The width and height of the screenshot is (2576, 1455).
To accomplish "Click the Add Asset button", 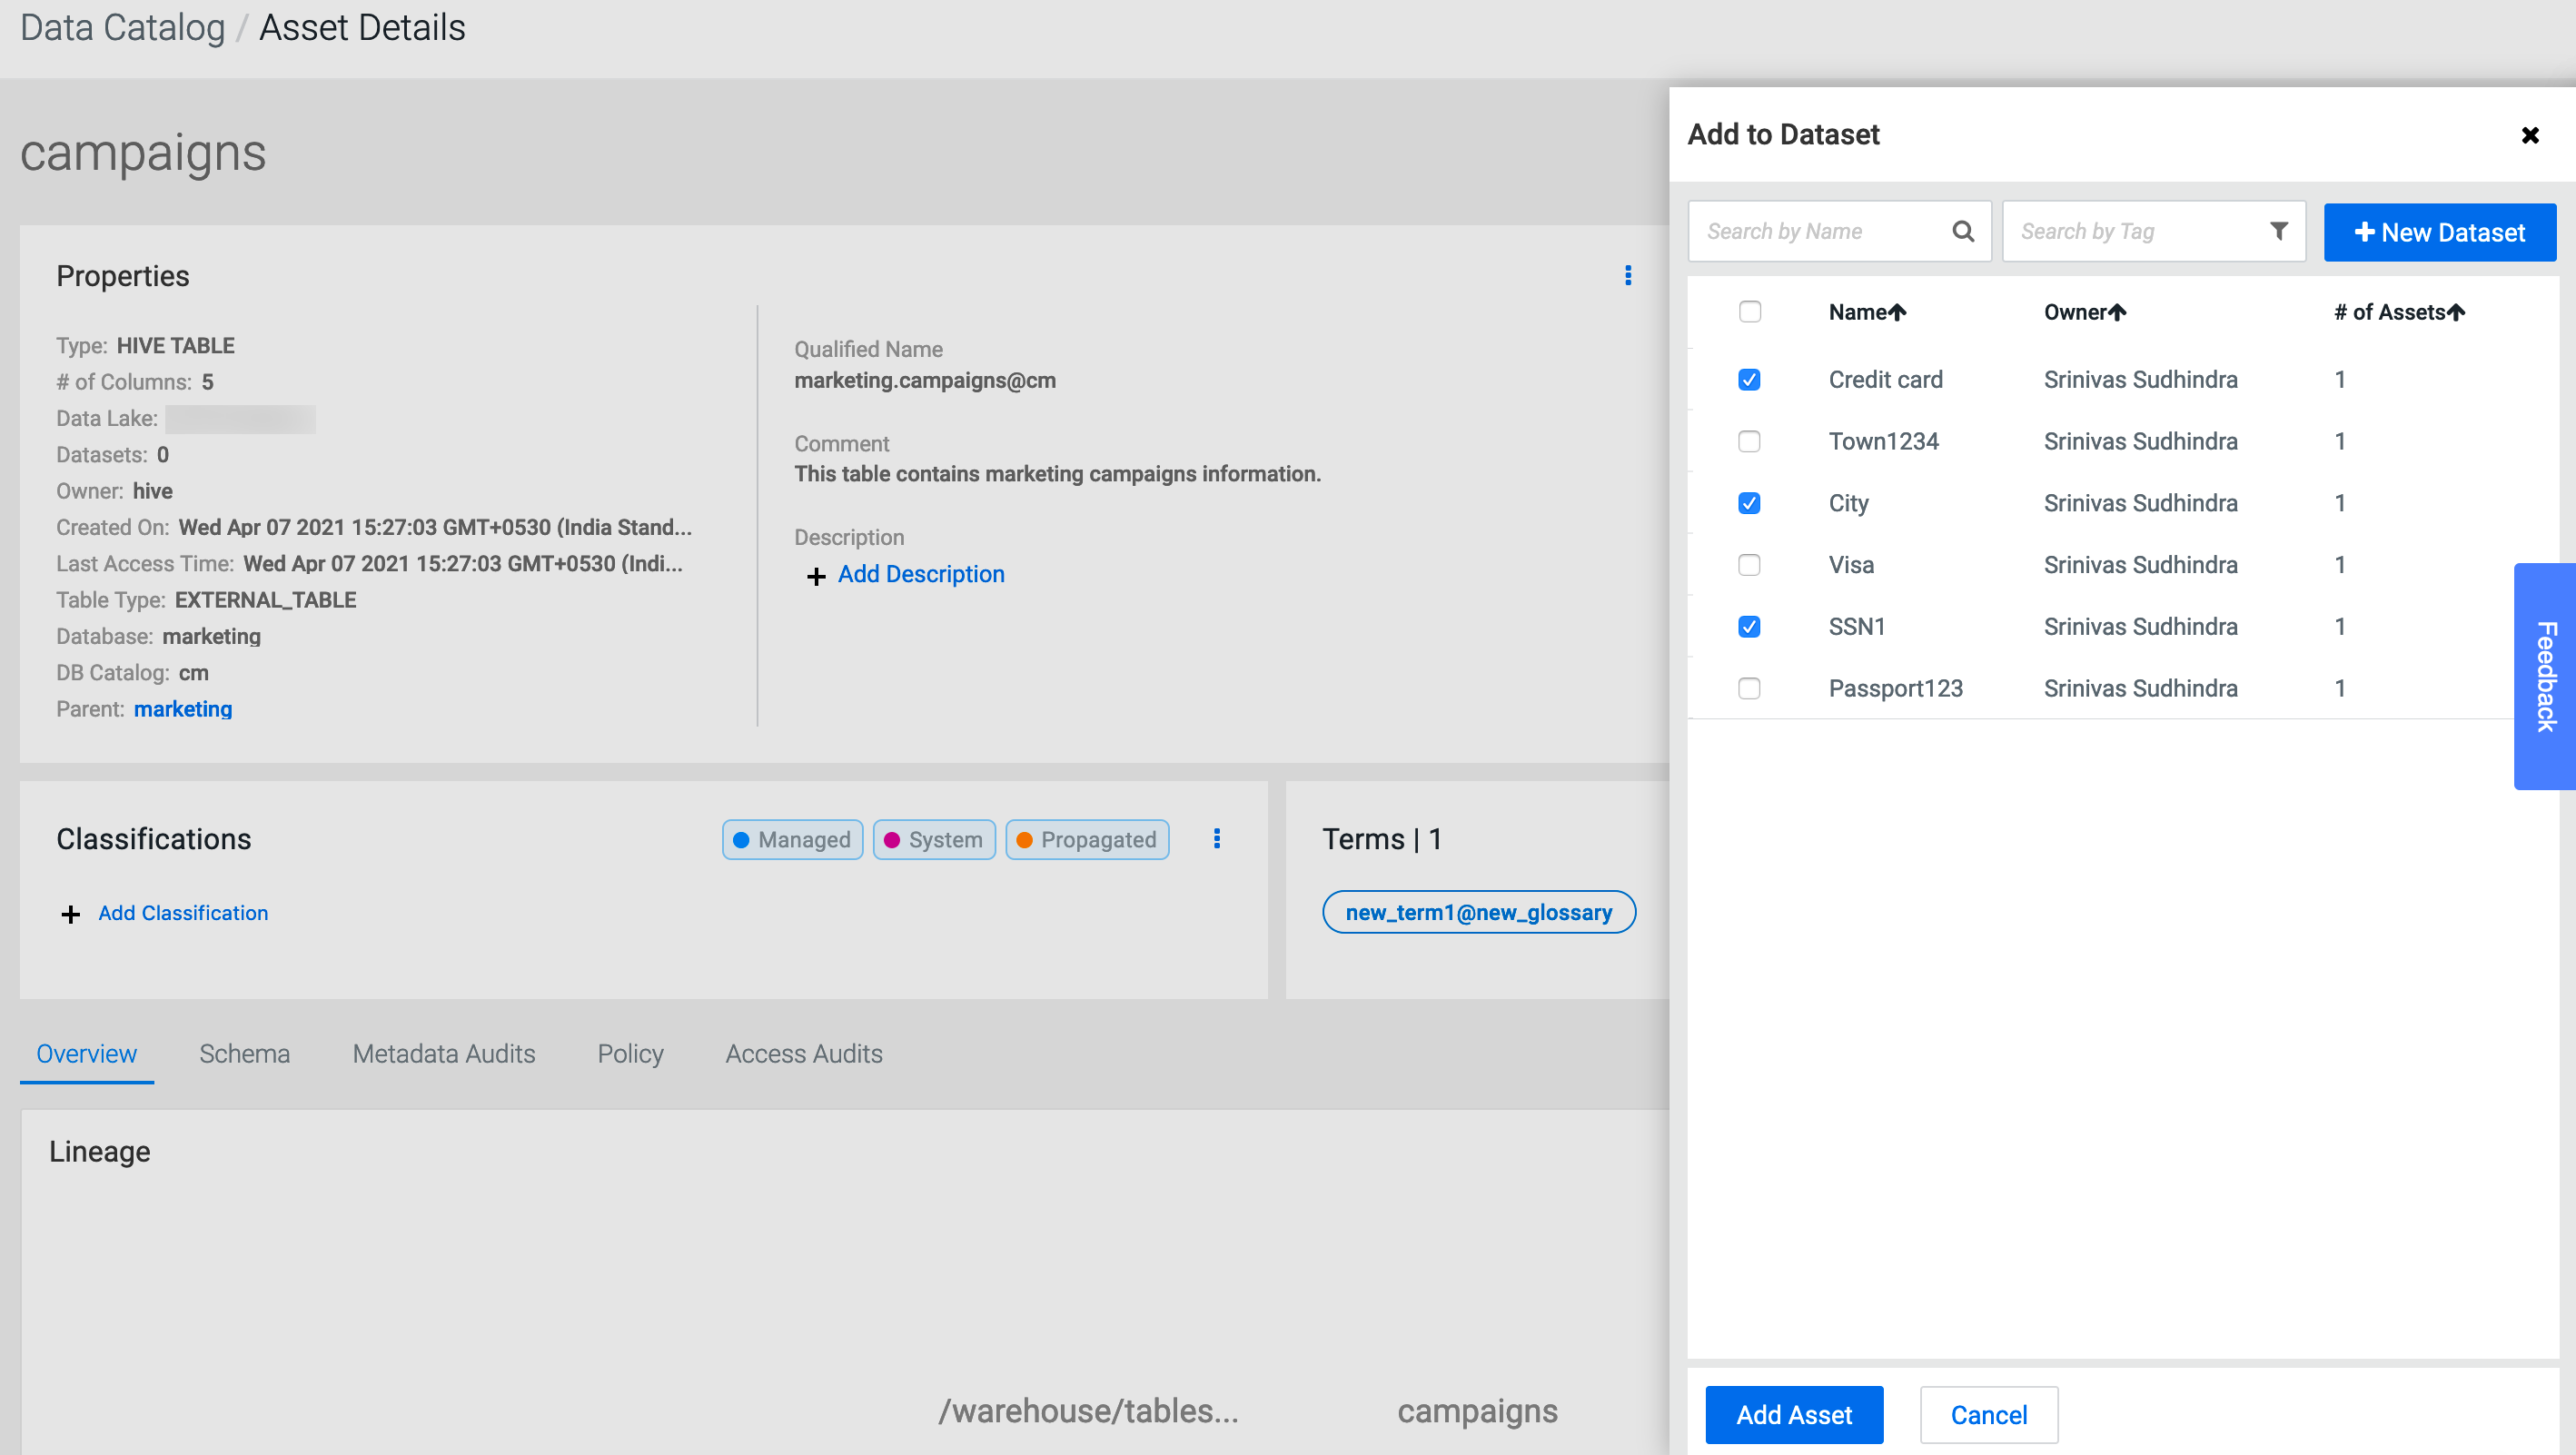I will [x=1794, y=1414].
